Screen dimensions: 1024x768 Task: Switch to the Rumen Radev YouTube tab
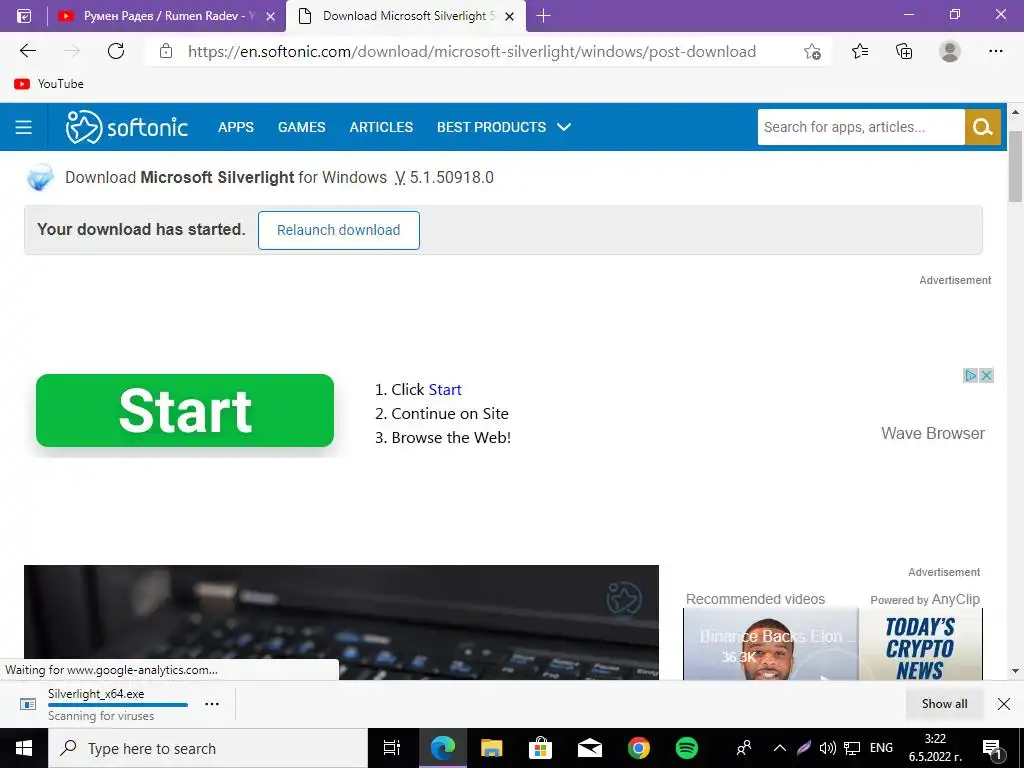click(x=167, y=16)
